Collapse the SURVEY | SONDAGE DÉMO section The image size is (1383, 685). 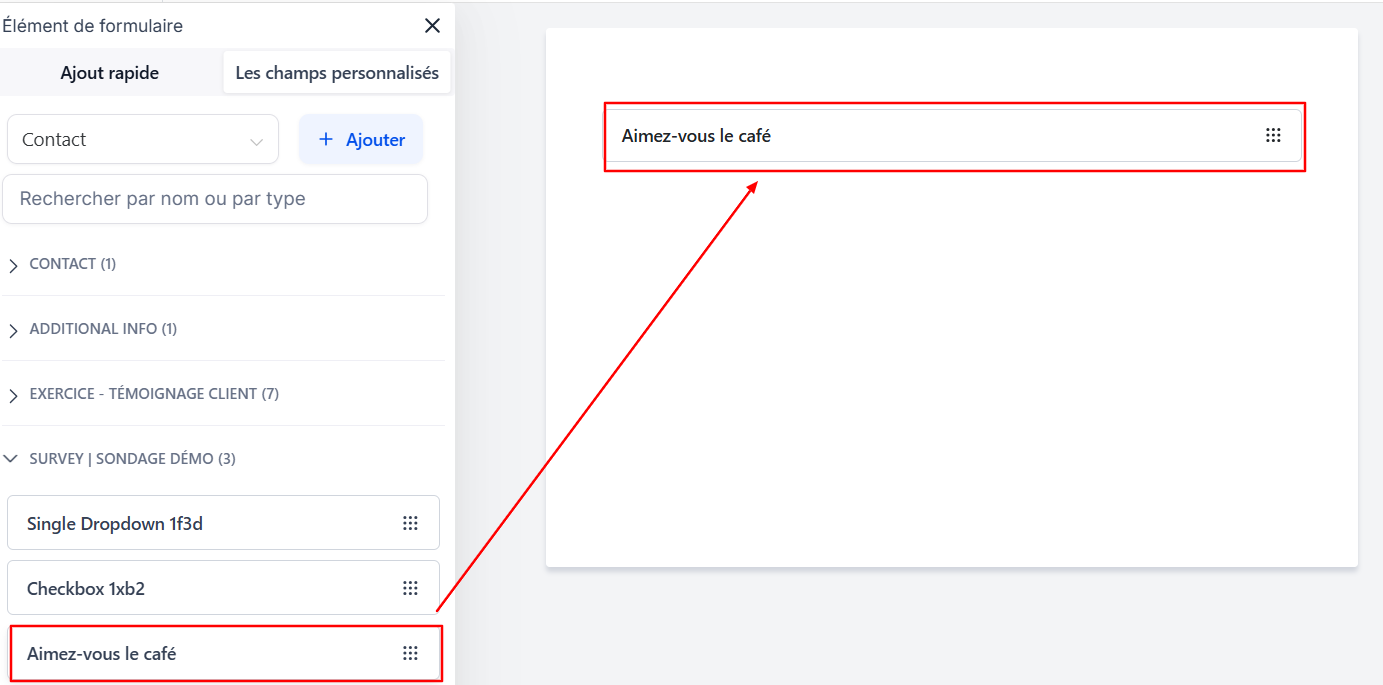point(132,459)
